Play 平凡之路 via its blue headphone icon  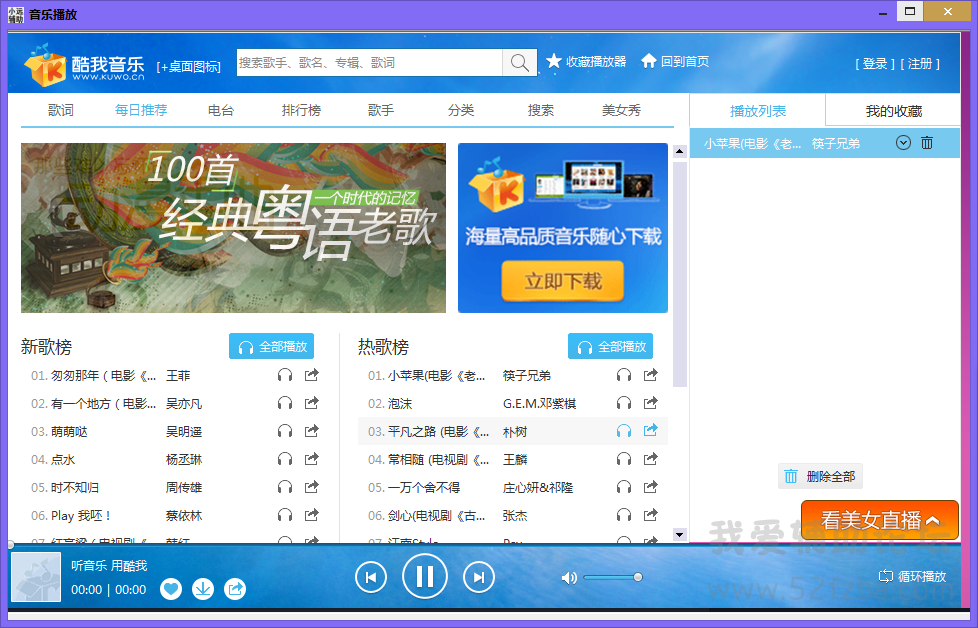pyautogui.click(x=624, y=431)
